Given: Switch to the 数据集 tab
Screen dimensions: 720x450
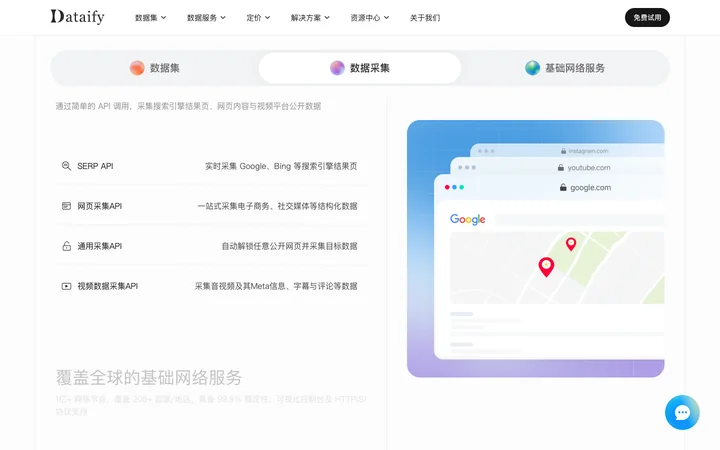Looking at the screenshot, I should click(x=155, y=68).
